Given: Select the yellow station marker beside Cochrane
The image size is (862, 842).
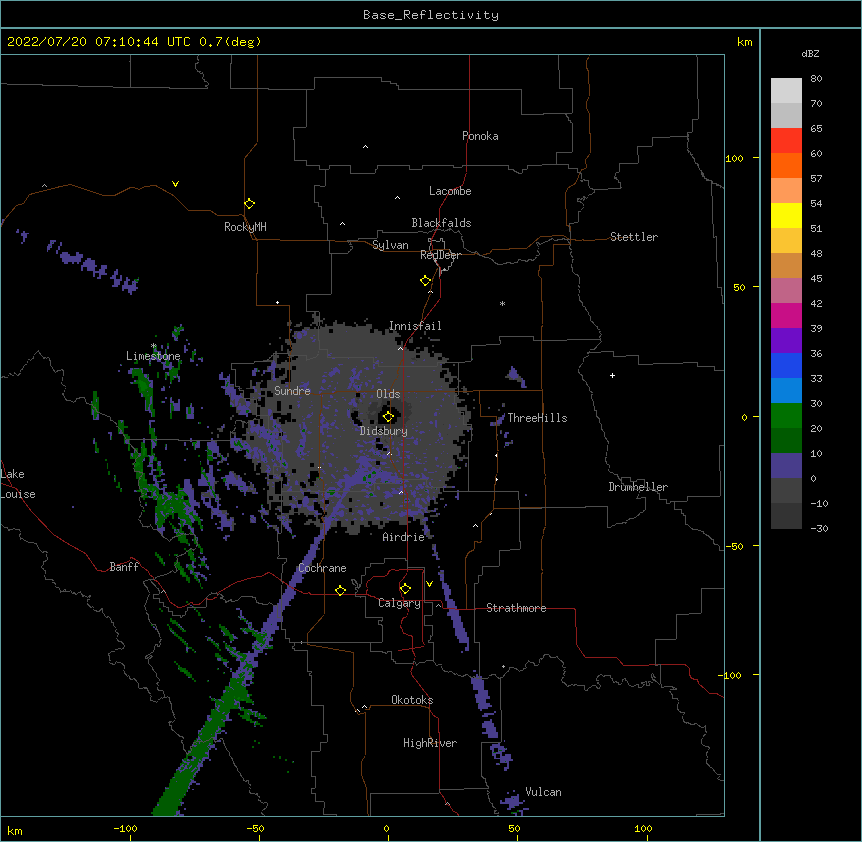Looking at the screenshot, I should [x=340, y=590].
